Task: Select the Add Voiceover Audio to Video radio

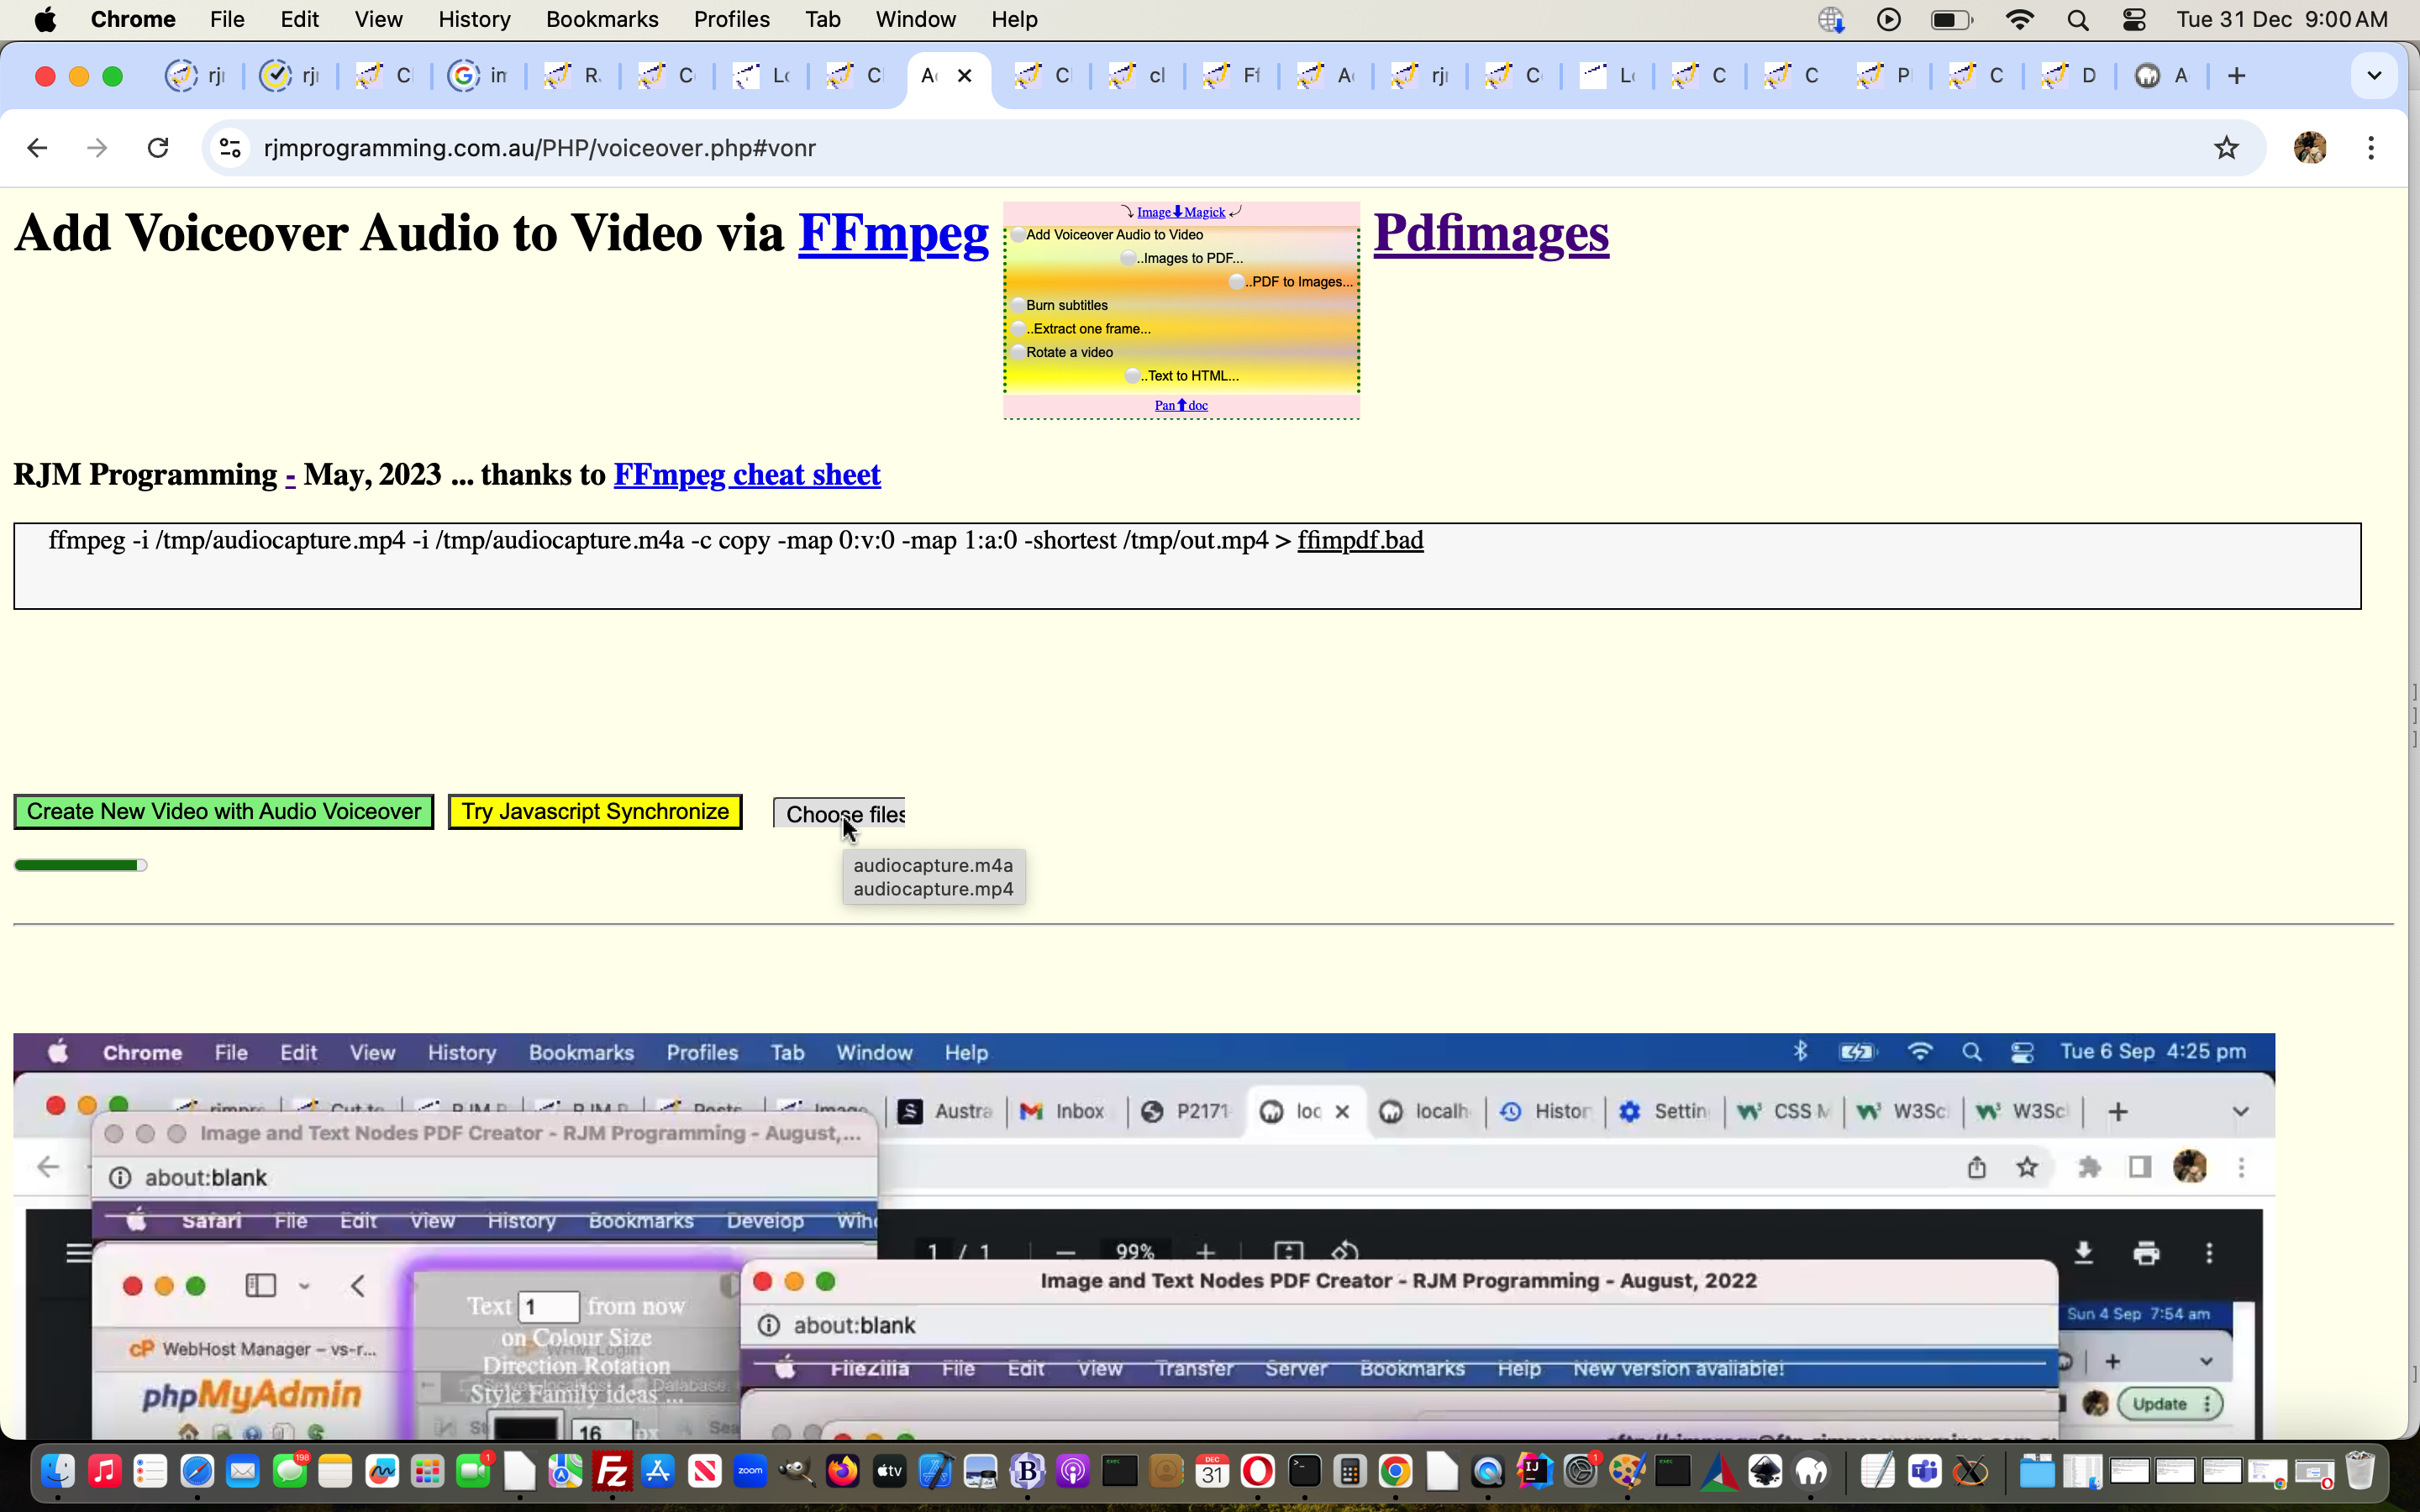Action: [x=1017, y=235]
